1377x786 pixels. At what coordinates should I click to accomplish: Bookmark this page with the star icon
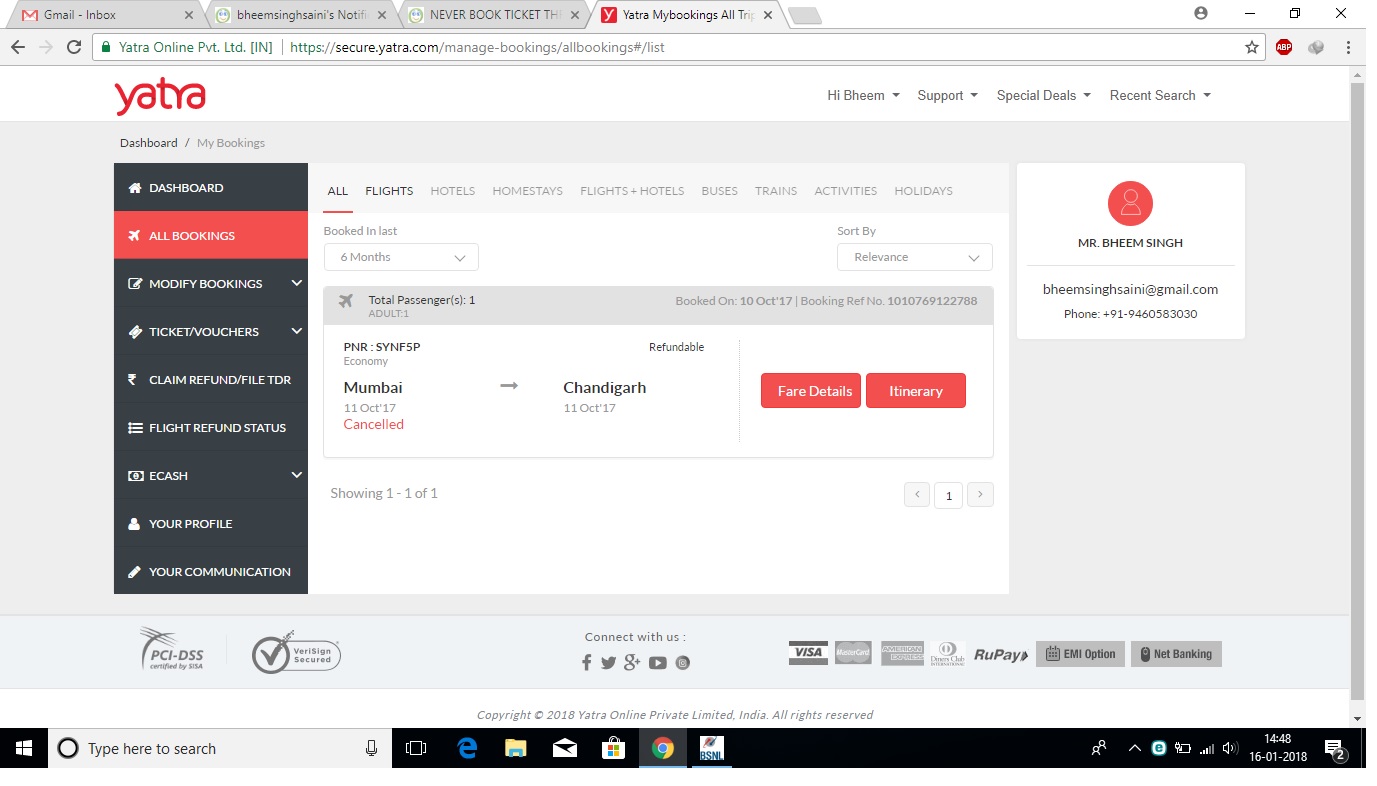1251,47
